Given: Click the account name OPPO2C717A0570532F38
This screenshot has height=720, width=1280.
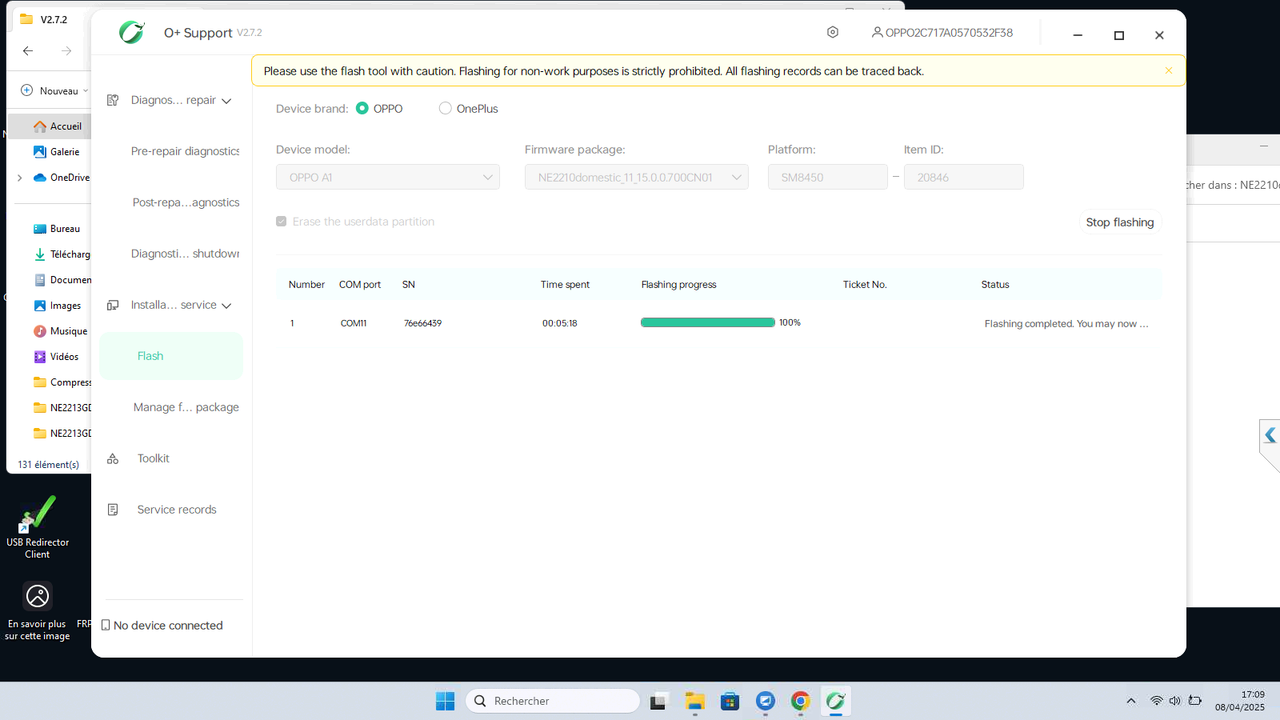Looking at the screenshot, I should (x=949, y=32).
